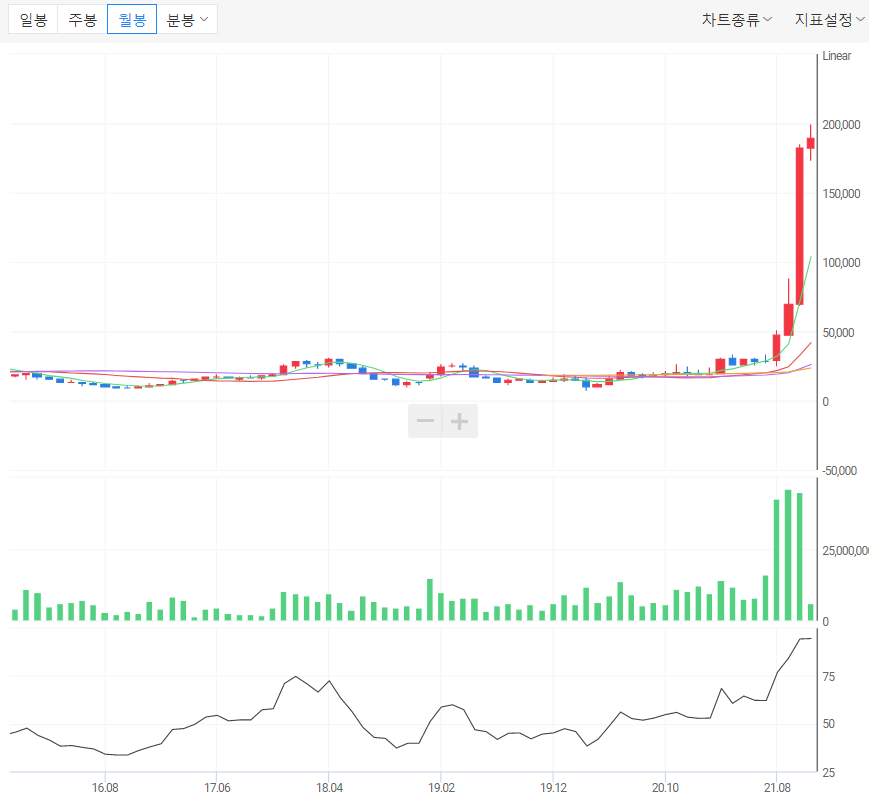
Task: Click the Linear scale label
Action: click(x=836, y=56)
